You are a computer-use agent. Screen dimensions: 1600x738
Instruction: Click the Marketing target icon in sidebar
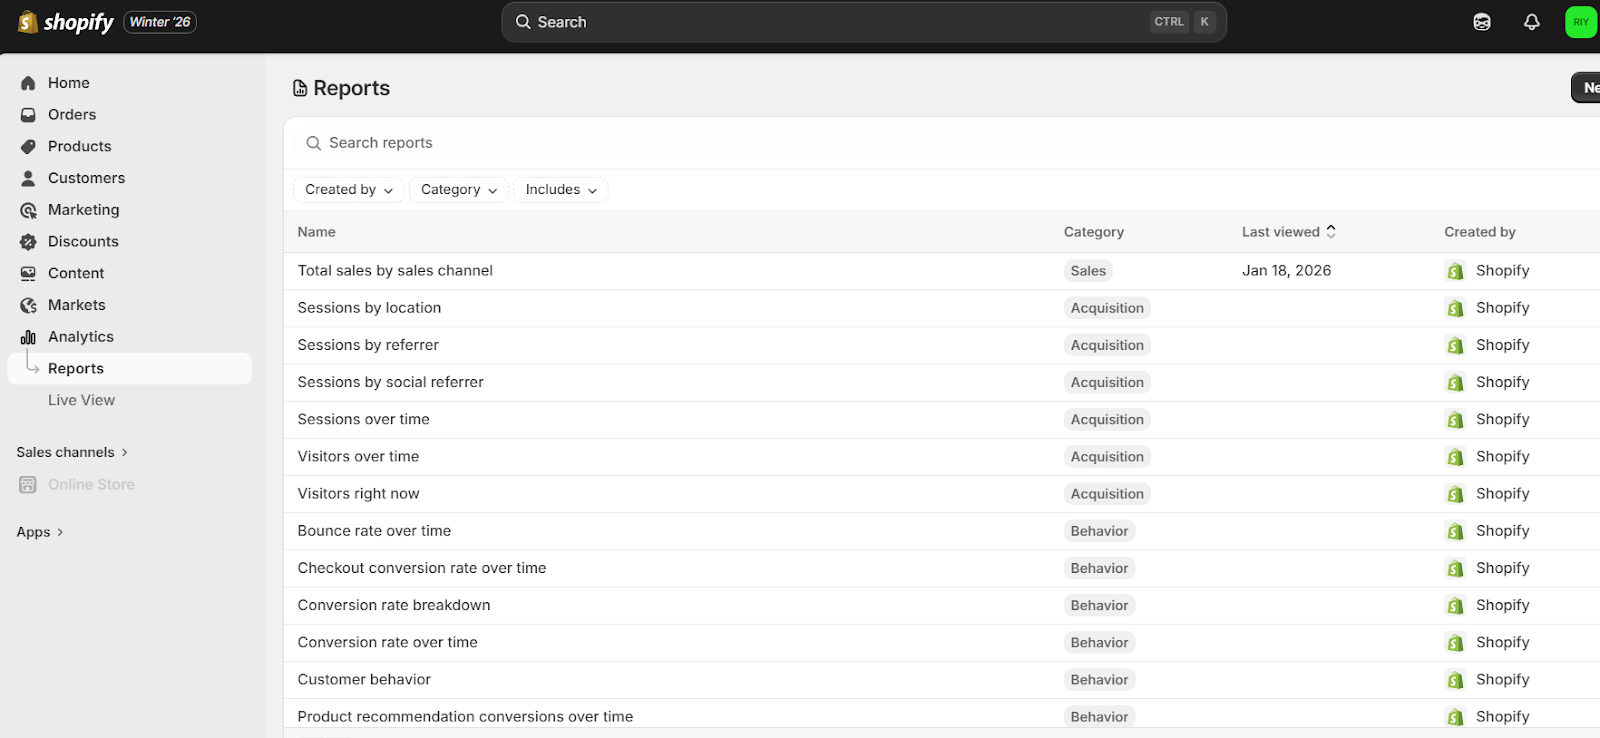[x=28, y=210]
